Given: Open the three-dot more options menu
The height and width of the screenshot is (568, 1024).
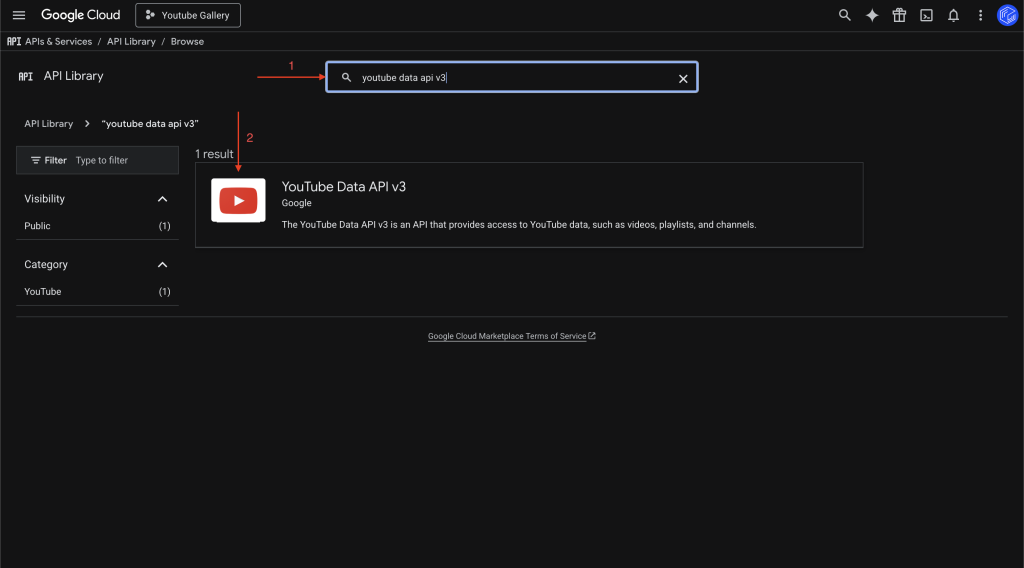Looking at the screenshot, I should coord(980,15).
